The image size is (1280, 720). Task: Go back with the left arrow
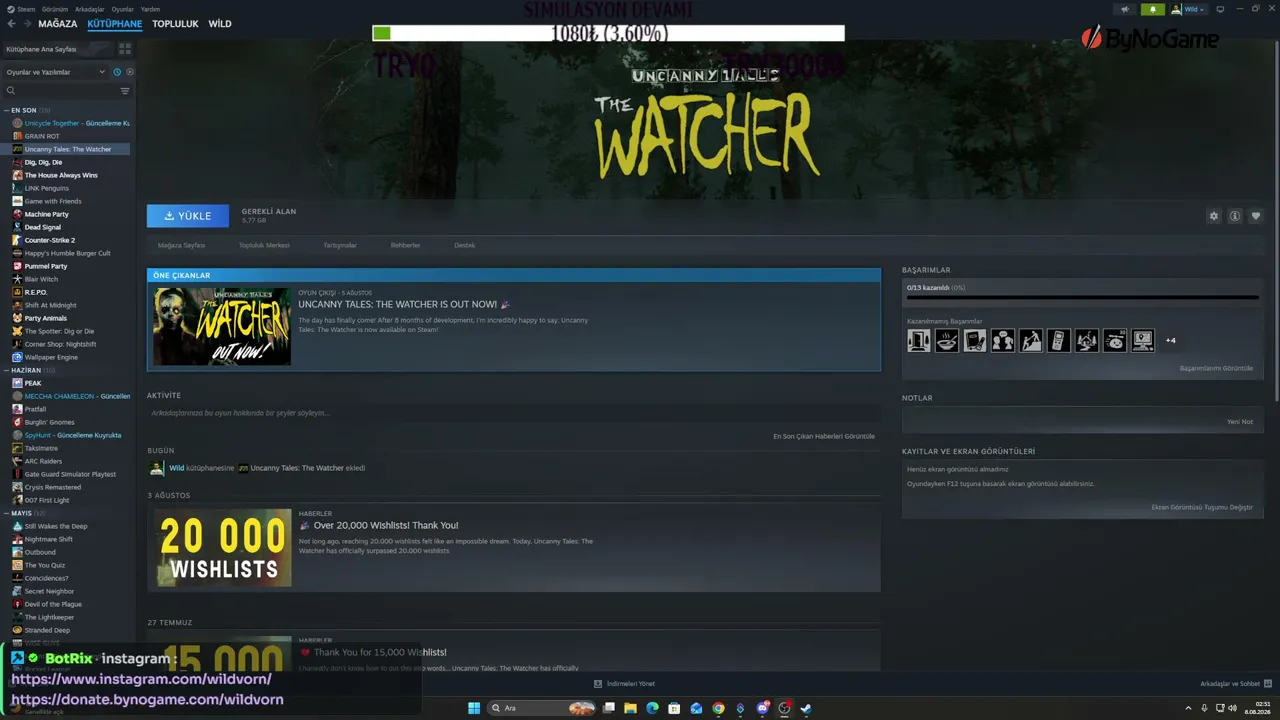(x=12, y=24)
